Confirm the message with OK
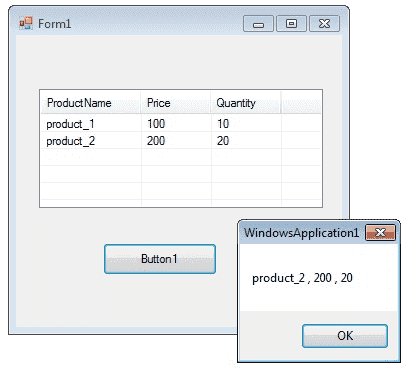The height and width of the screenshot is (368, 407). pyautogui.click(x=345, y=336)
